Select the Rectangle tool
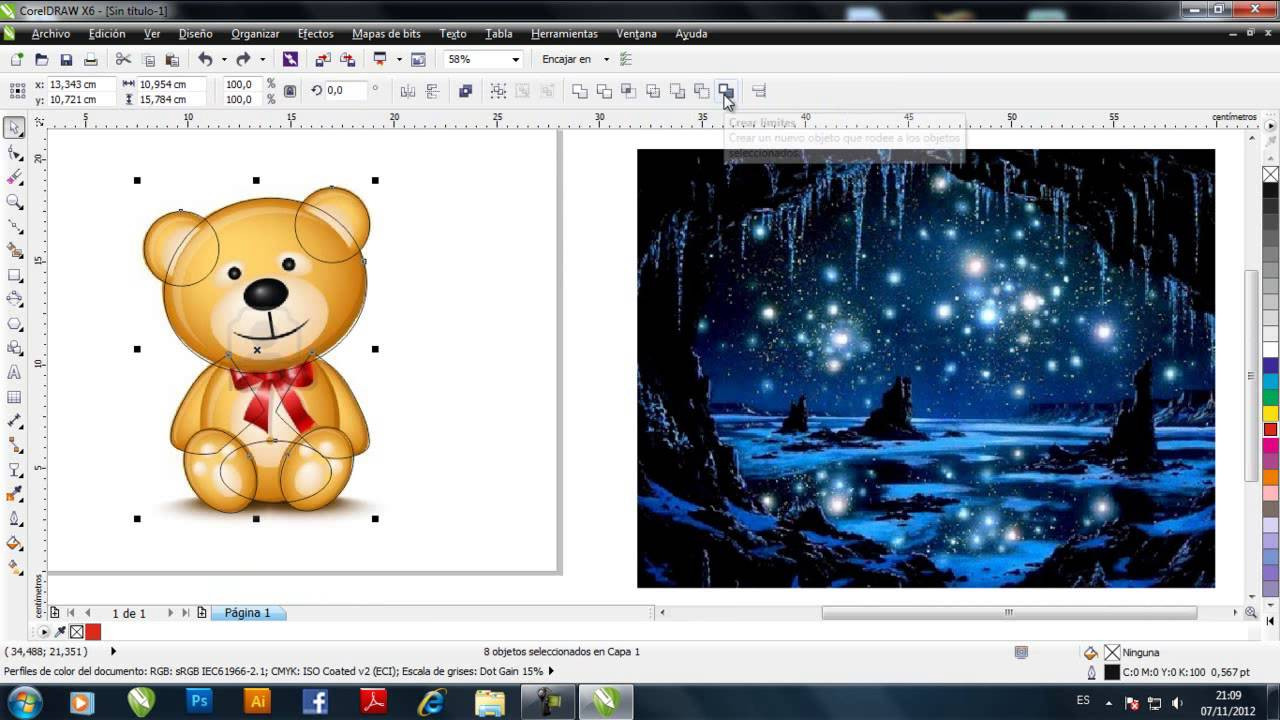This screenshot has height=720, width=1280. point(14,275)
